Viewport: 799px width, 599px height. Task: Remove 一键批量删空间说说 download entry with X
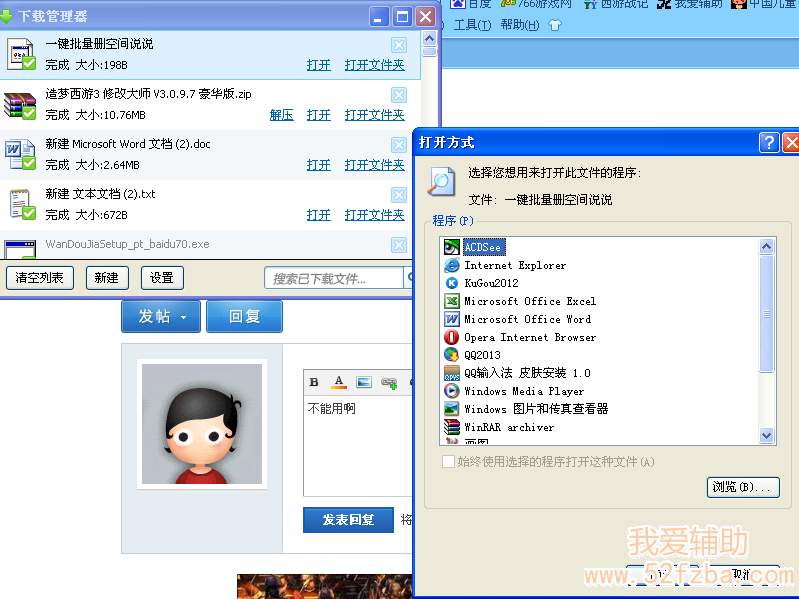[x=399, y=45]
